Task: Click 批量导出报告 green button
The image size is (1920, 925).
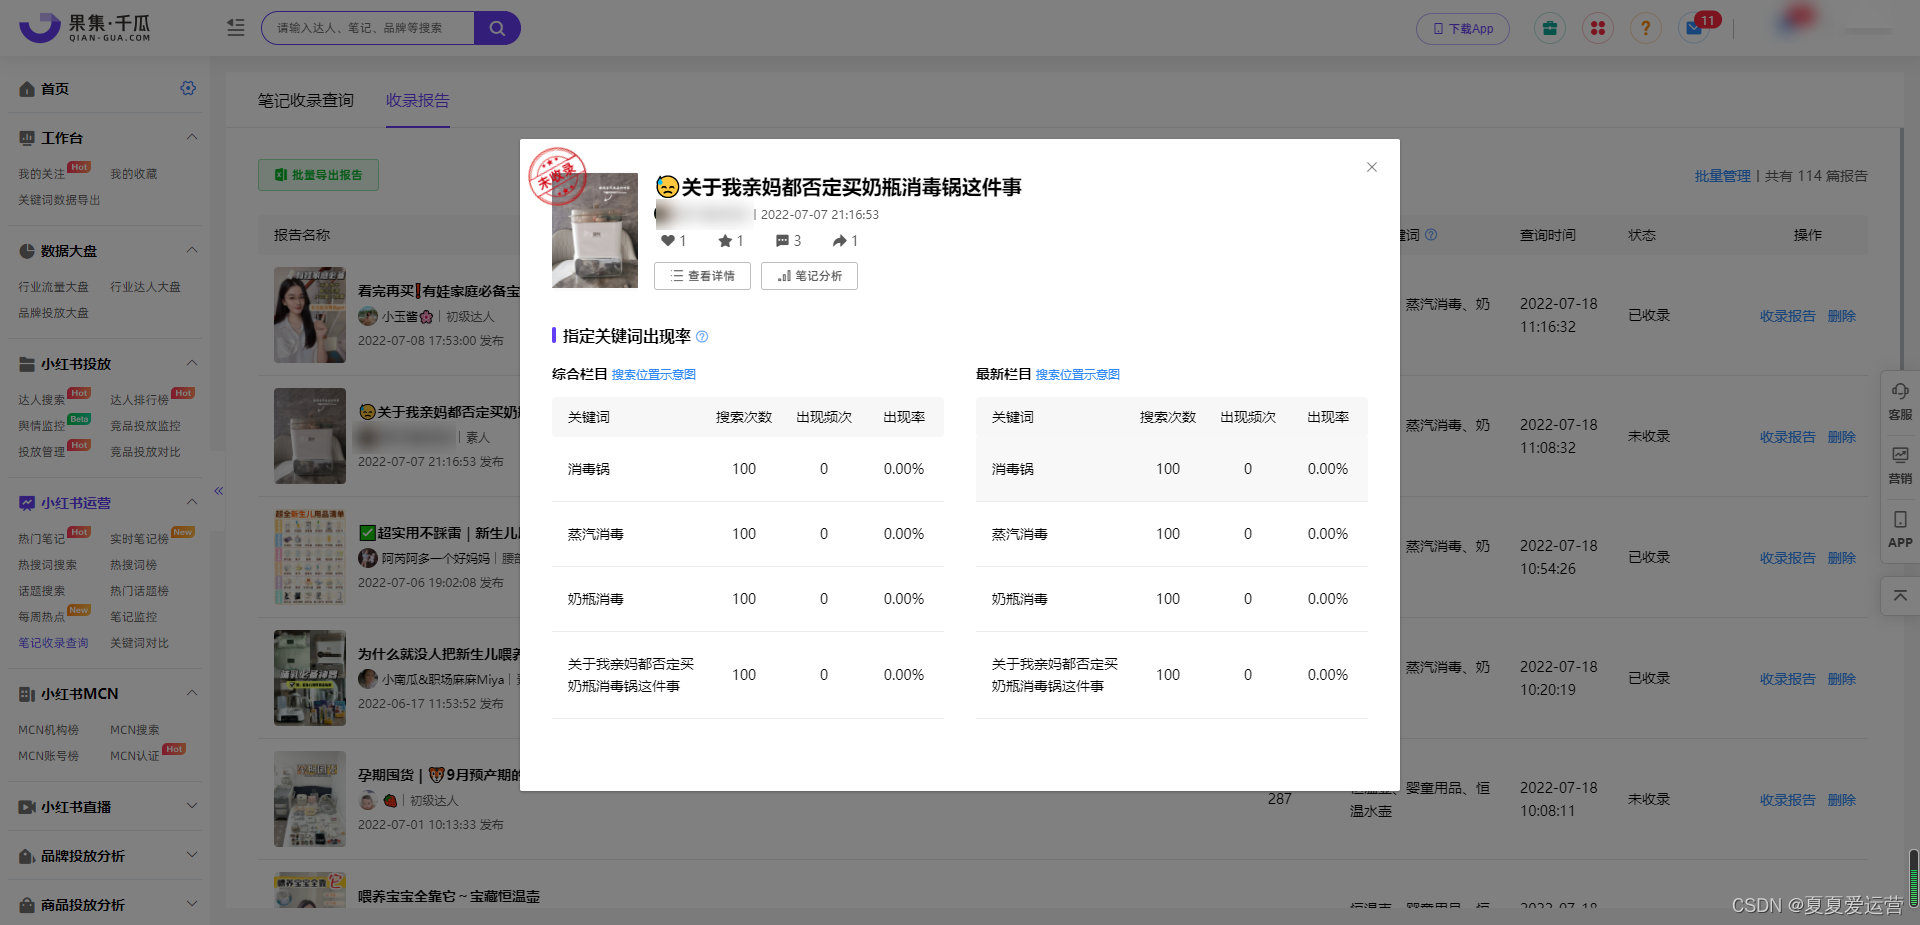Action: (x=318, y=174)
